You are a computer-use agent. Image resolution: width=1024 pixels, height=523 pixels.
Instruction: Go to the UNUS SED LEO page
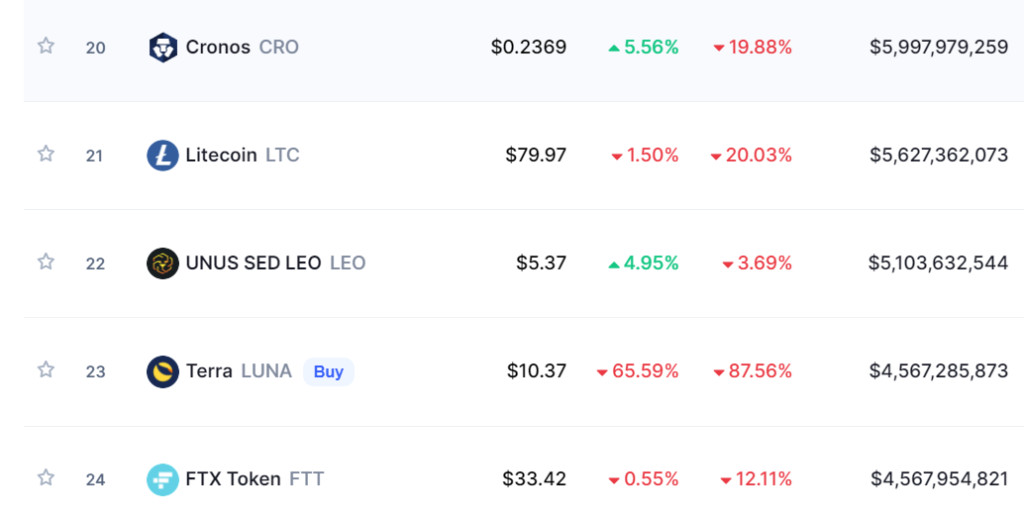(x=275, y=263)
